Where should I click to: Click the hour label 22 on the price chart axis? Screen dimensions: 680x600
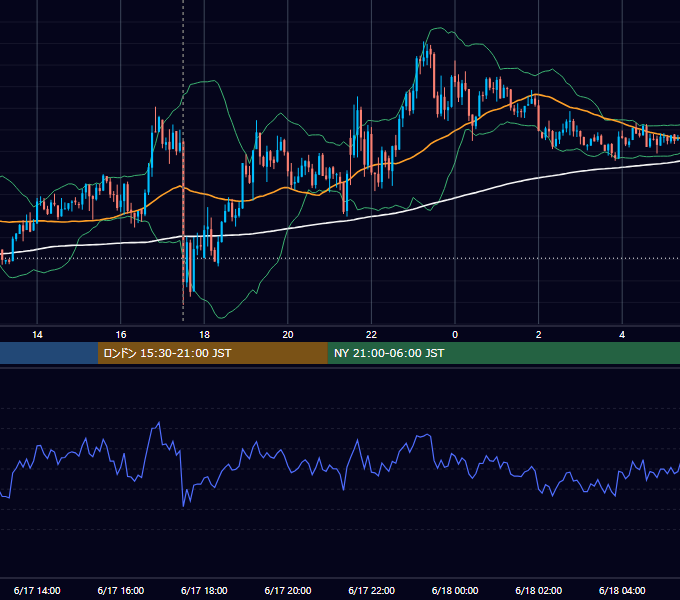[371, 335]
